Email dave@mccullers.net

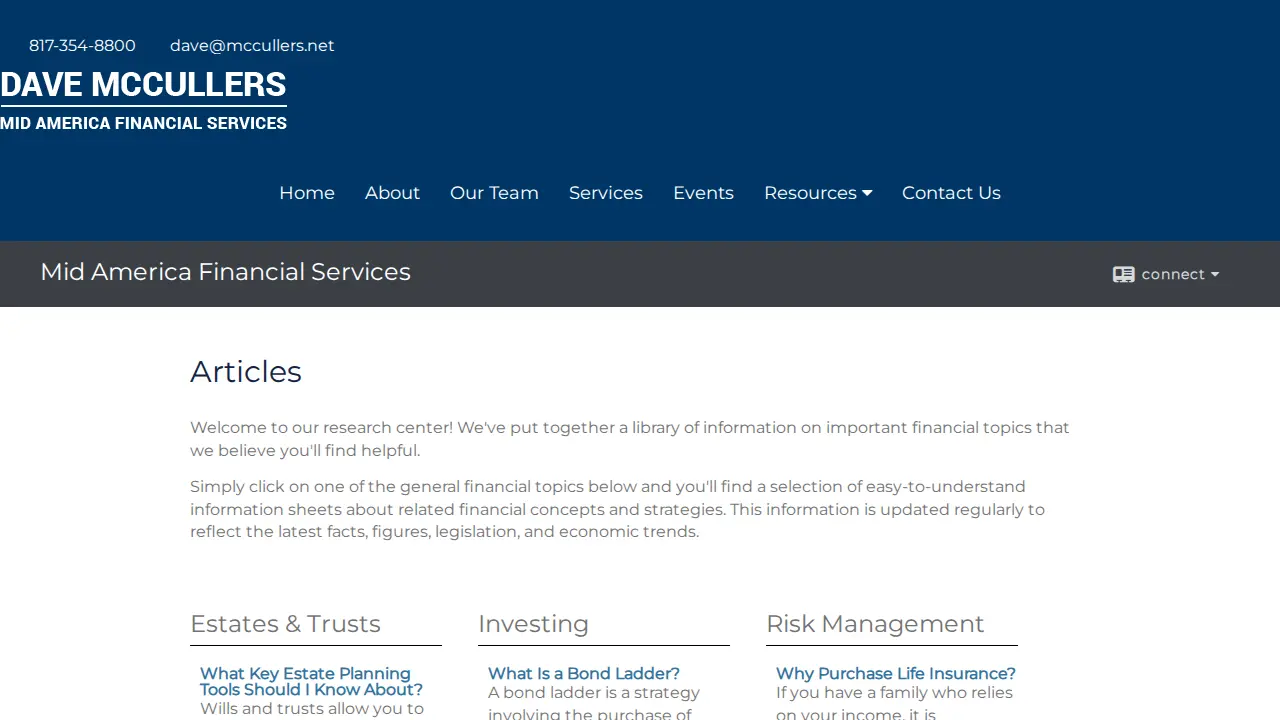[252, 46]
